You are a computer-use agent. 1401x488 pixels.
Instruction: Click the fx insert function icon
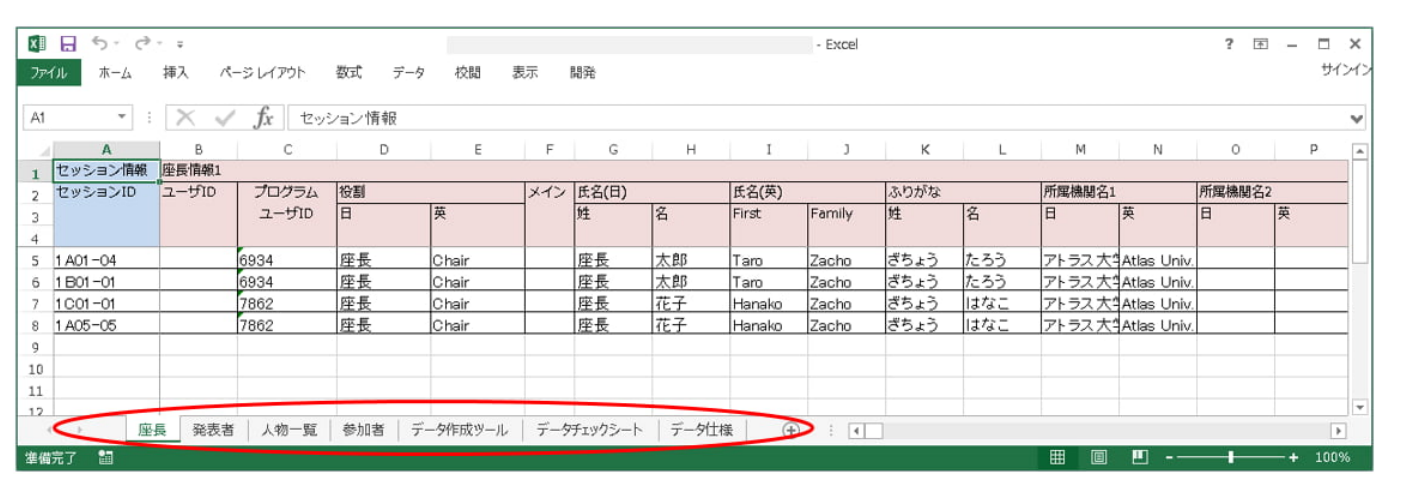click(263, 118)
